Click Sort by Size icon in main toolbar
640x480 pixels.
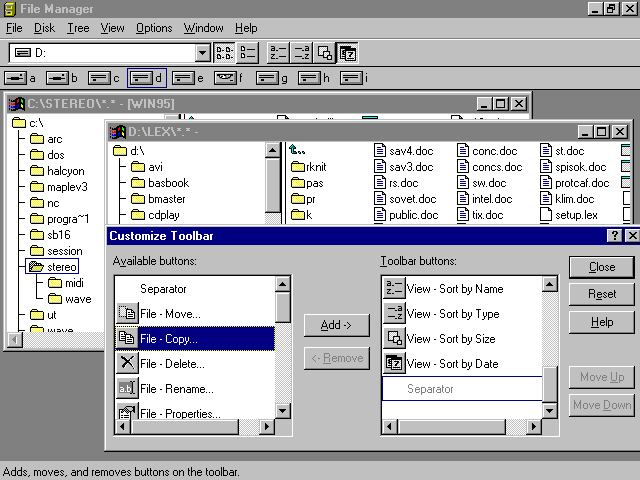(x=324, y=53)
